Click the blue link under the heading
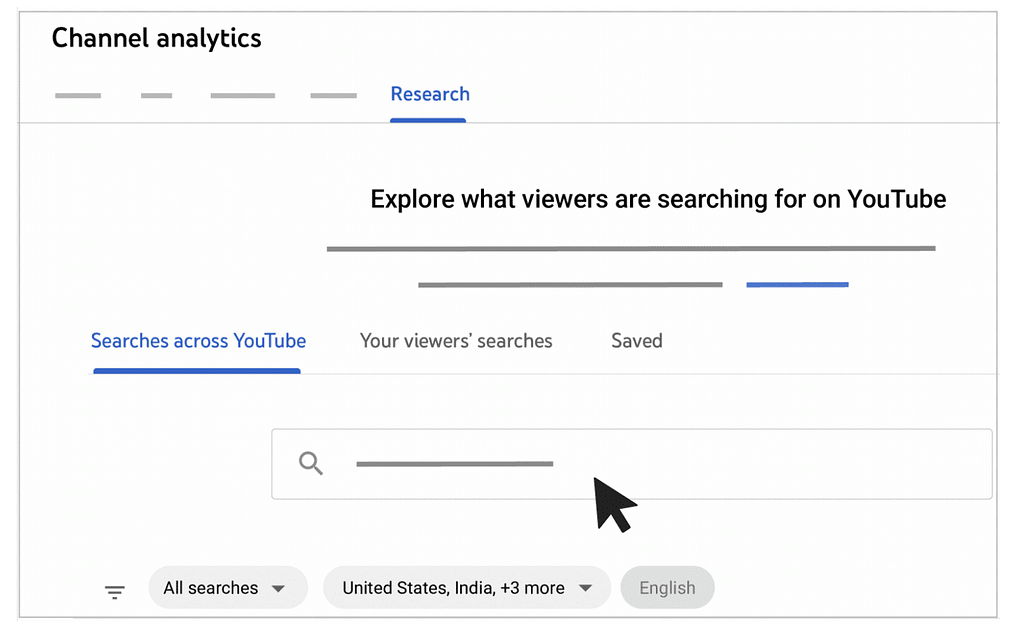The width and height of the screenshot is (1024, 632). point(797,285)
